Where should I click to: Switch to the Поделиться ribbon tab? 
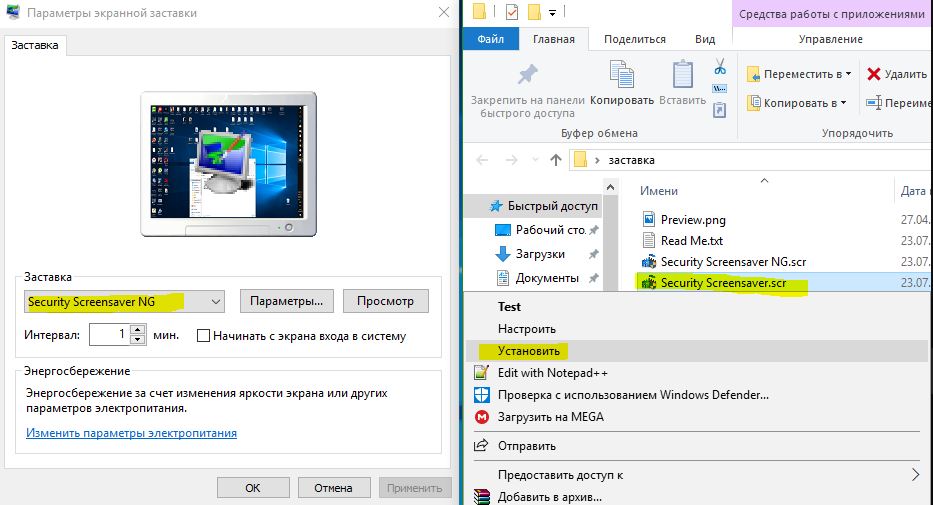point(634,39)
